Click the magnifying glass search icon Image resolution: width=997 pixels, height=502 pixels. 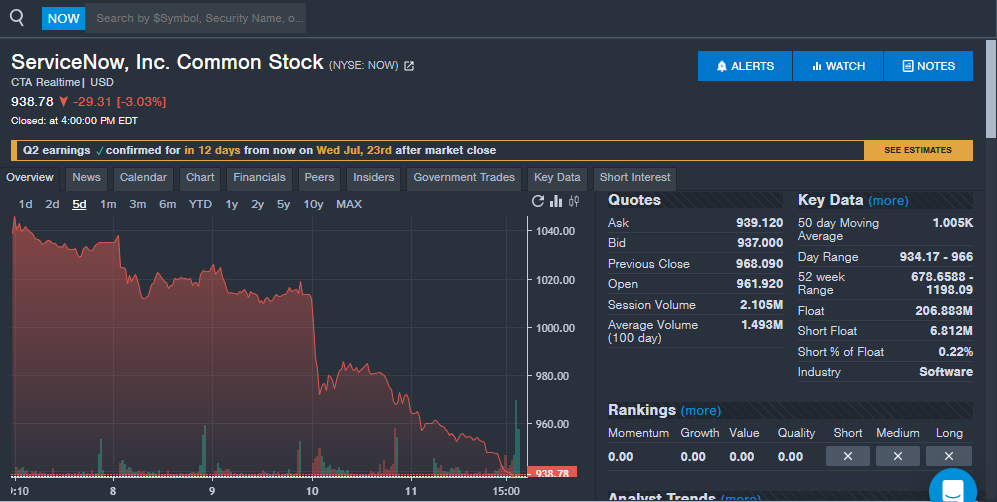pos(17,18)
